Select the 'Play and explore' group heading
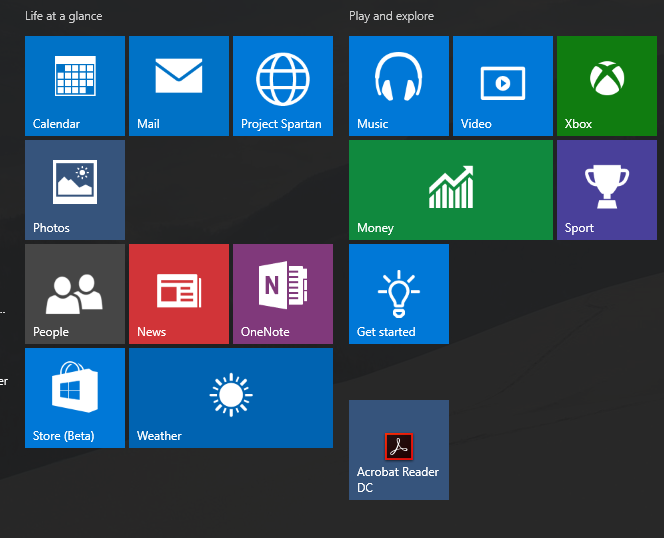 (391, 16)
